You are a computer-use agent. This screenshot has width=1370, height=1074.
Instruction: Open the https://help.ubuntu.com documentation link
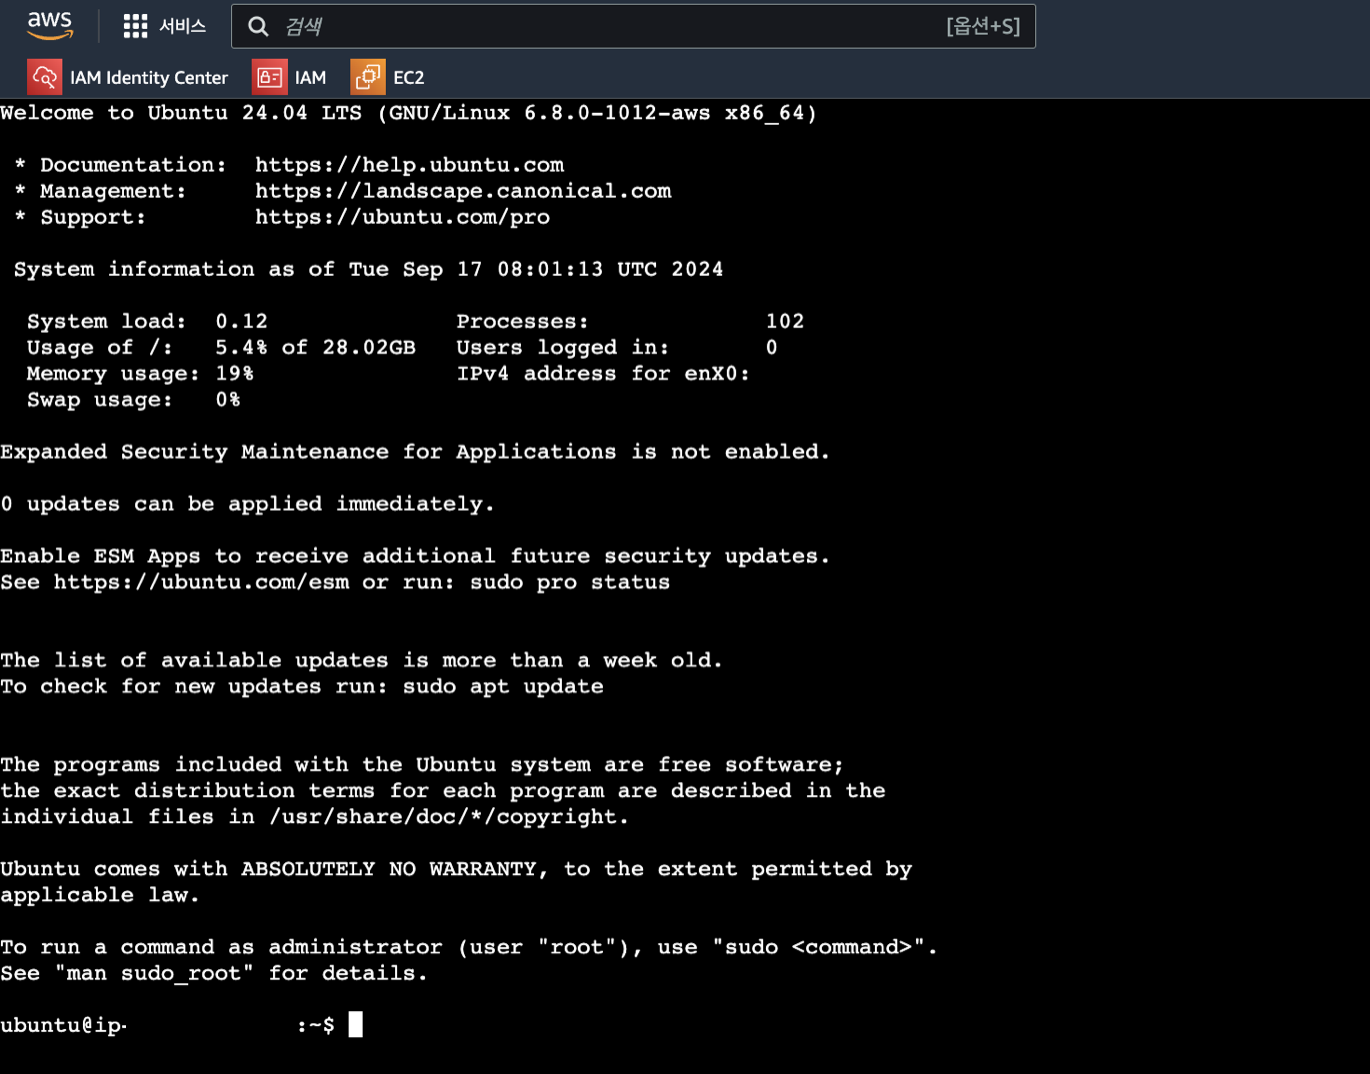pos(409,164)
